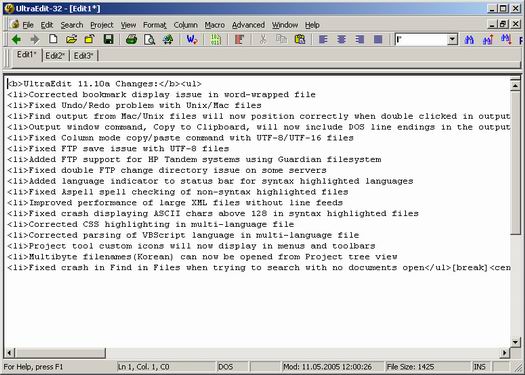This screenshot has height=375, width=525.
Task: Center align text with the toolbar icon
Action: (342, 40)
